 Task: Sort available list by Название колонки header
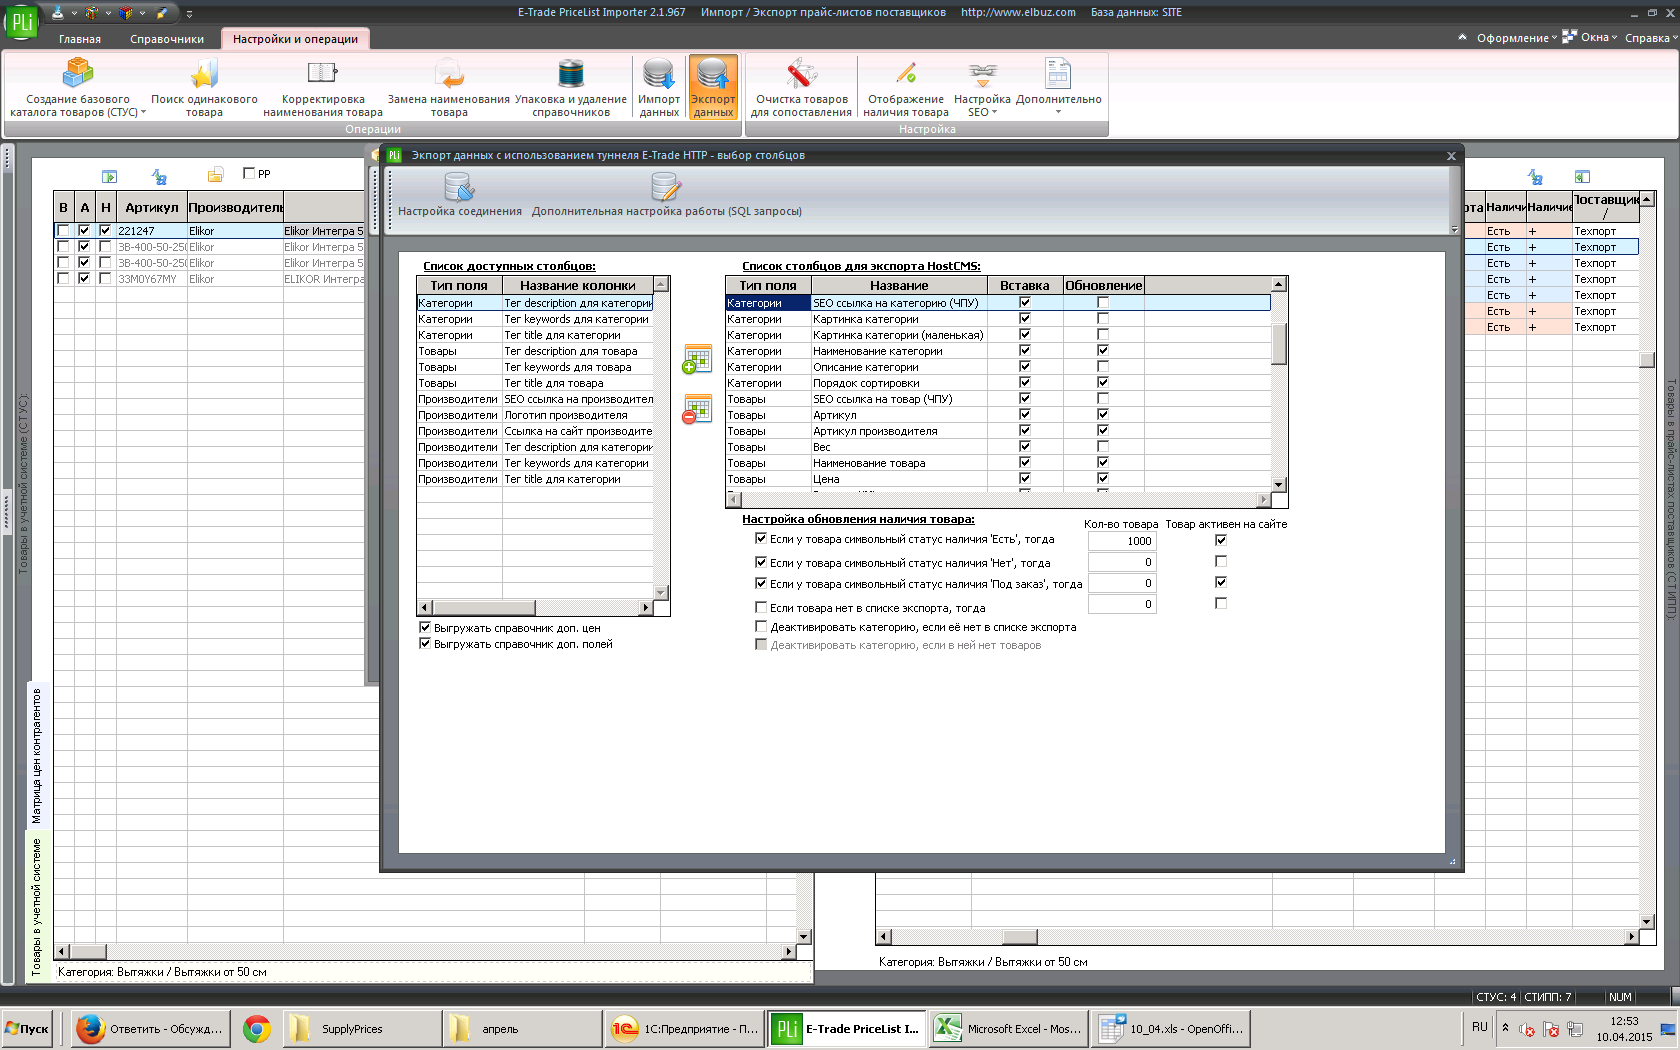point(578,285)
